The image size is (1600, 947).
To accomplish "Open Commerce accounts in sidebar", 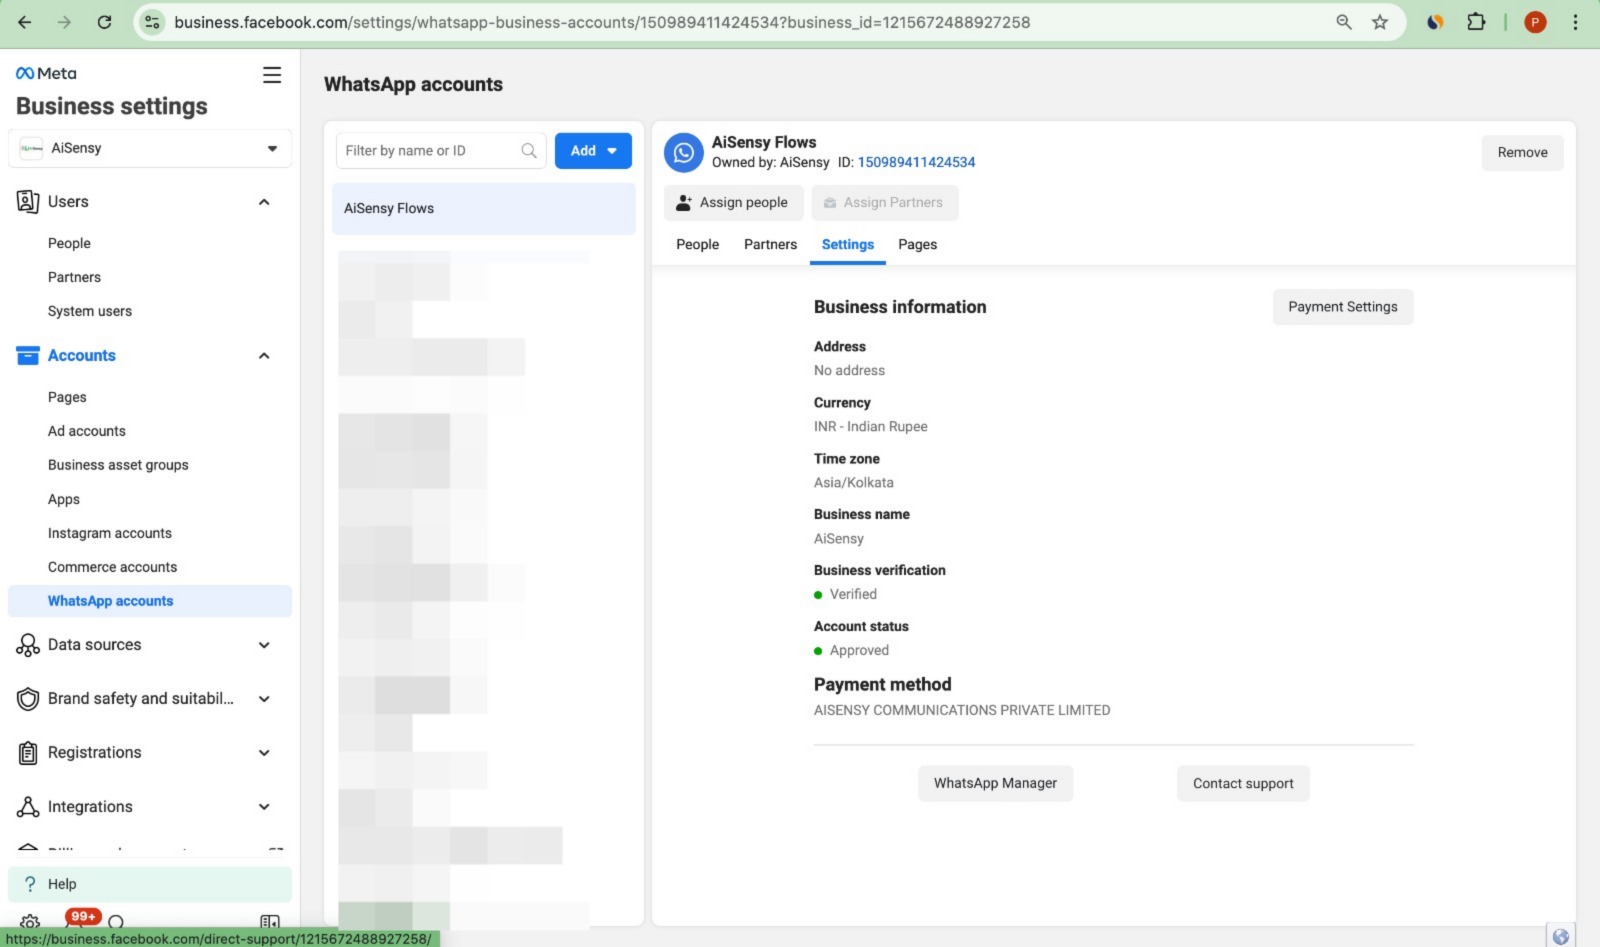I will pos(112,567).
